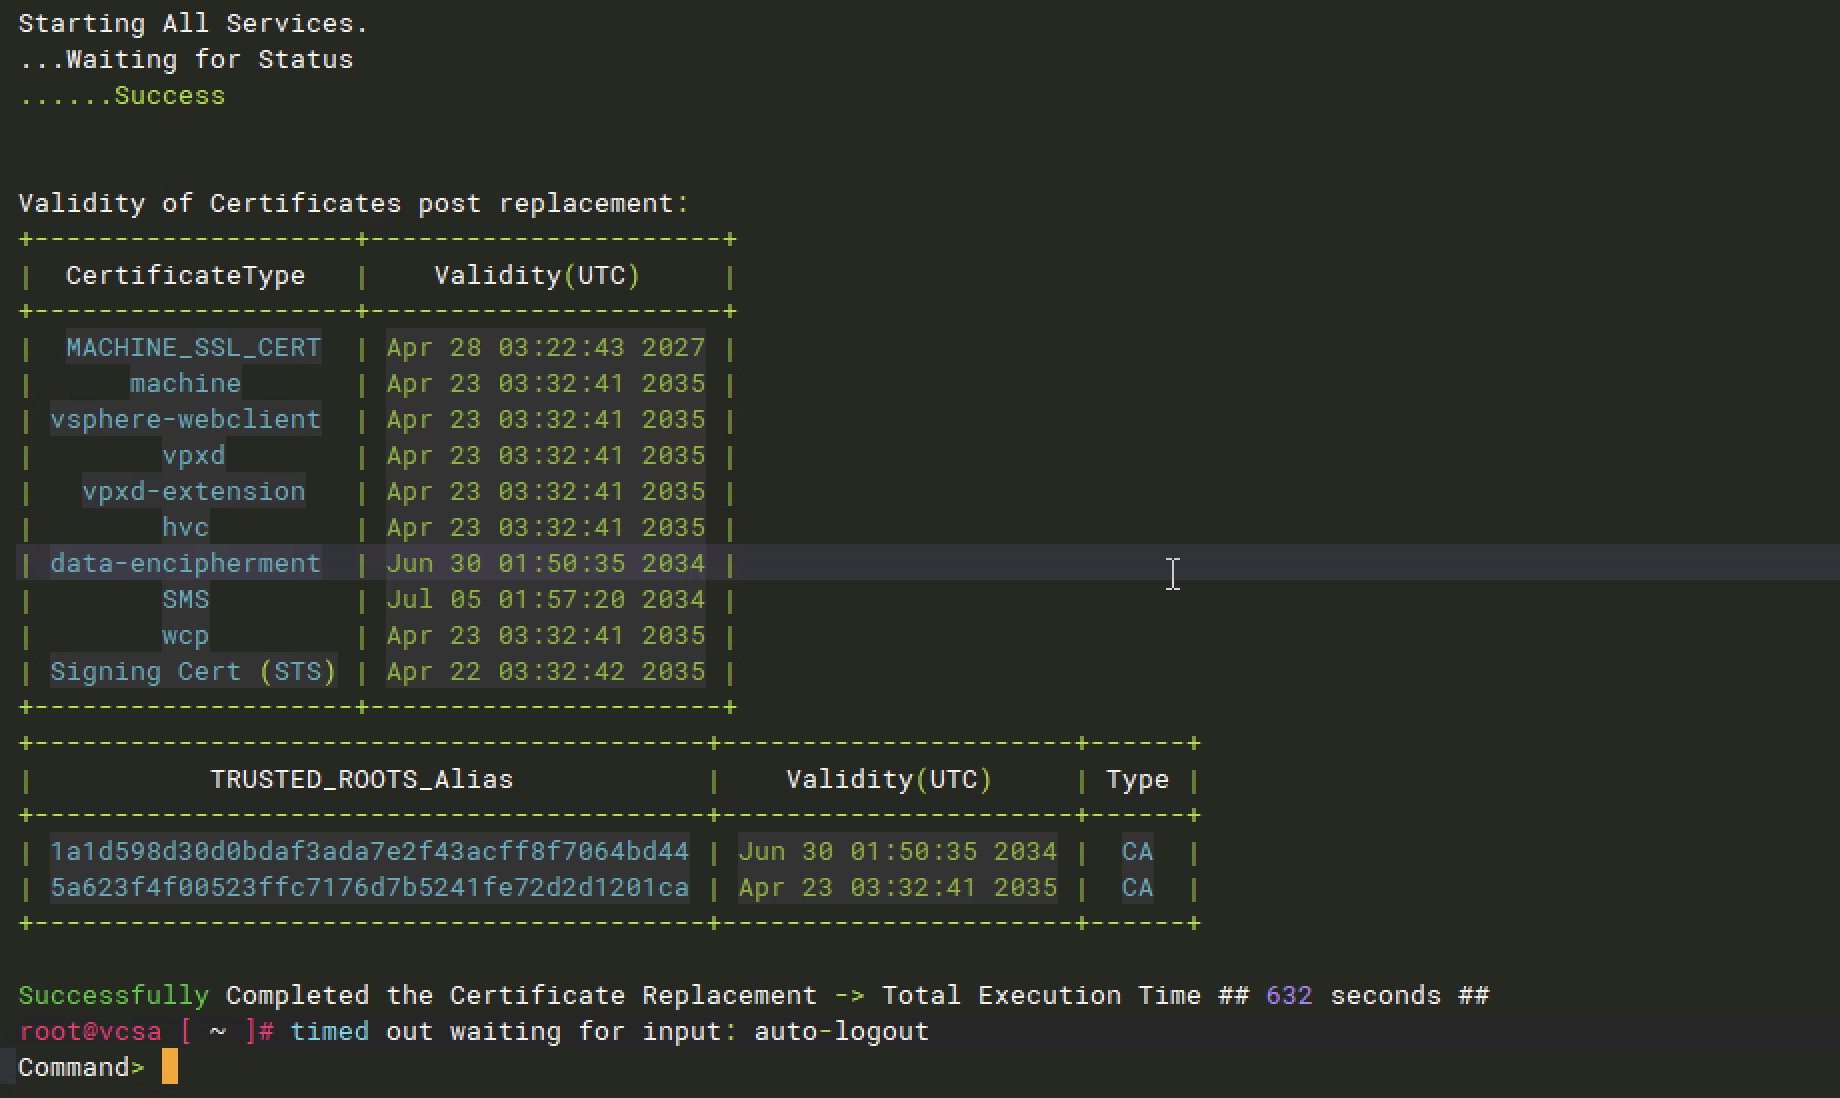Screen dimensions: 1840x1098
Task: Click 'CA' type for alias 1a1d598d
Action: point(1138,851)
